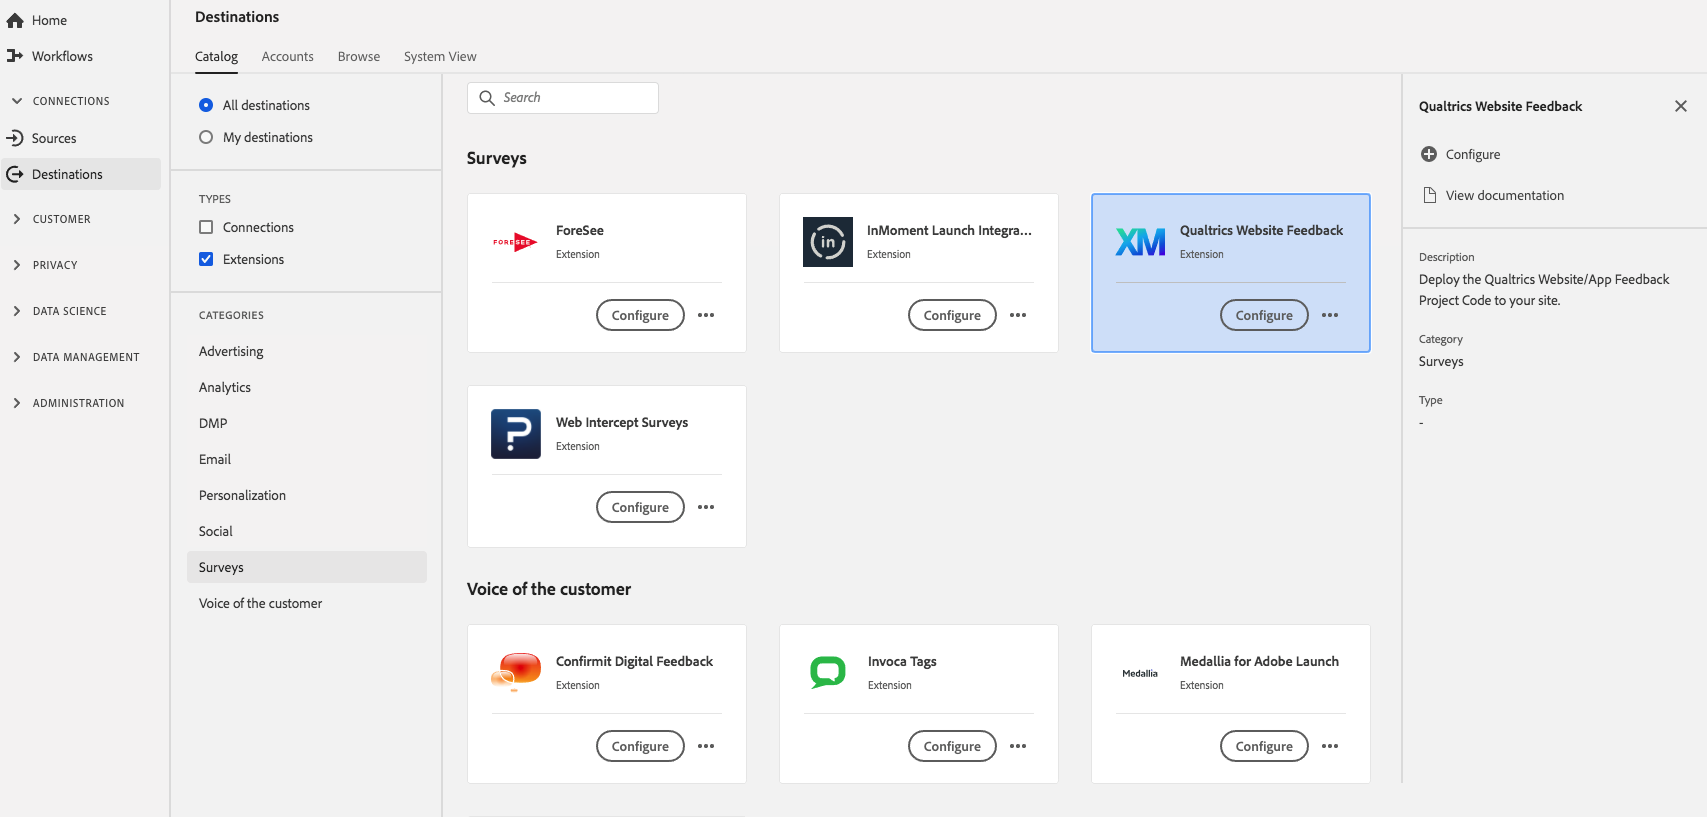Click the ForeSee logo icon
Viewport: 1707px width, 817px height.
pyautogui.click(x=516, y=242)
